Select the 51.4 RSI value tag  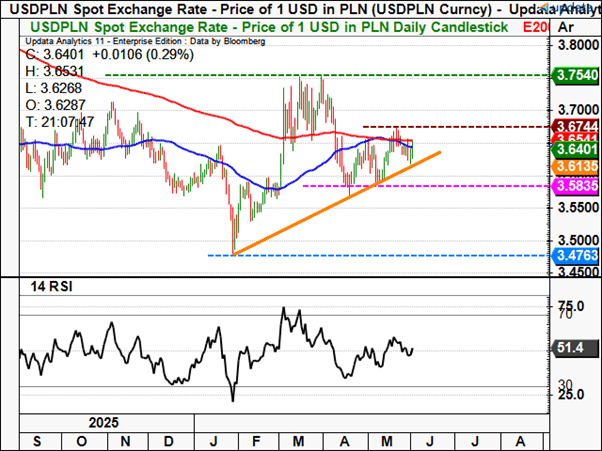pos(575,348)
